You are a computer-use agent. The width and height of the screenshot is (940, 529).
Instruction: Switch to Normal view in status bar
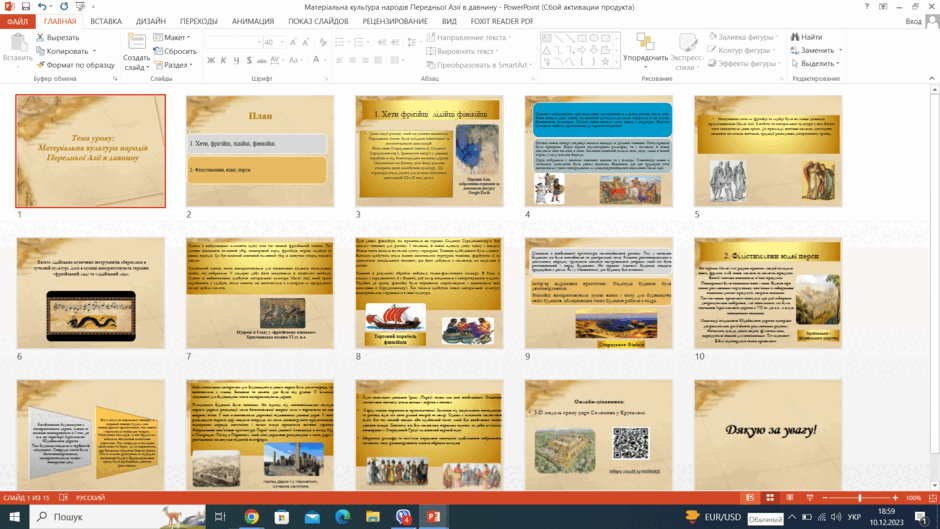(x=750, y=498)
